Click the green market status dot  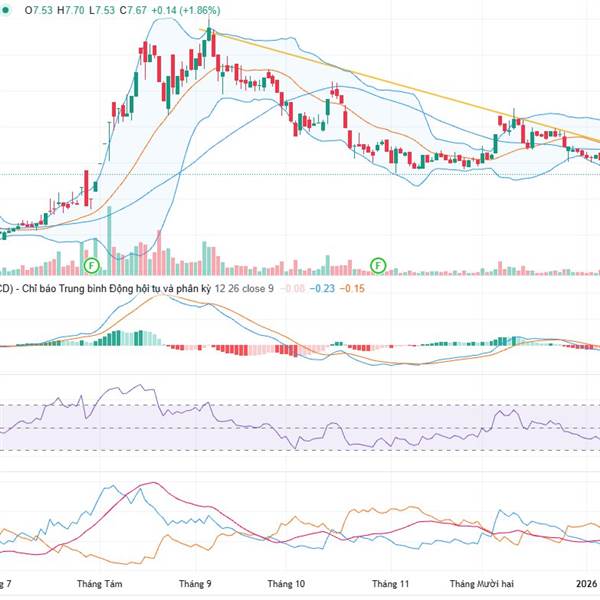(4, 10)
